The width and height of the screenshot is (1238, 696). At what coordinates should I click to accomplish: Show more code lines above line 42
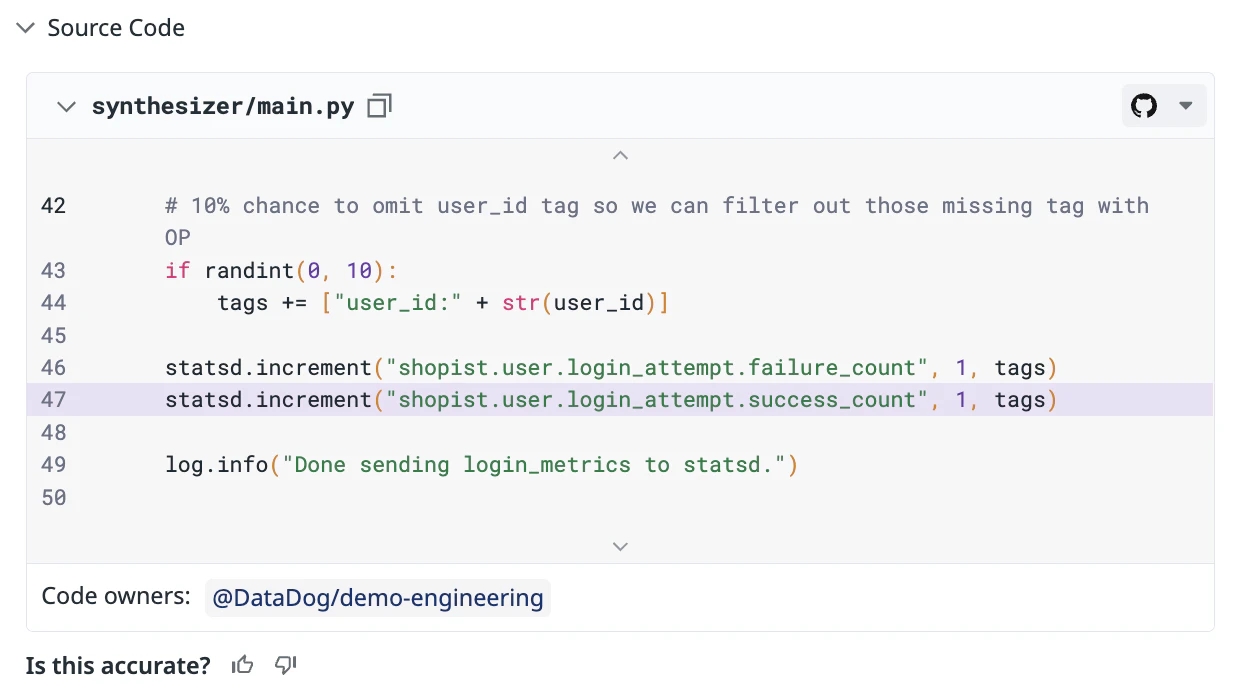pyautogui.click(x=620, y=156)
